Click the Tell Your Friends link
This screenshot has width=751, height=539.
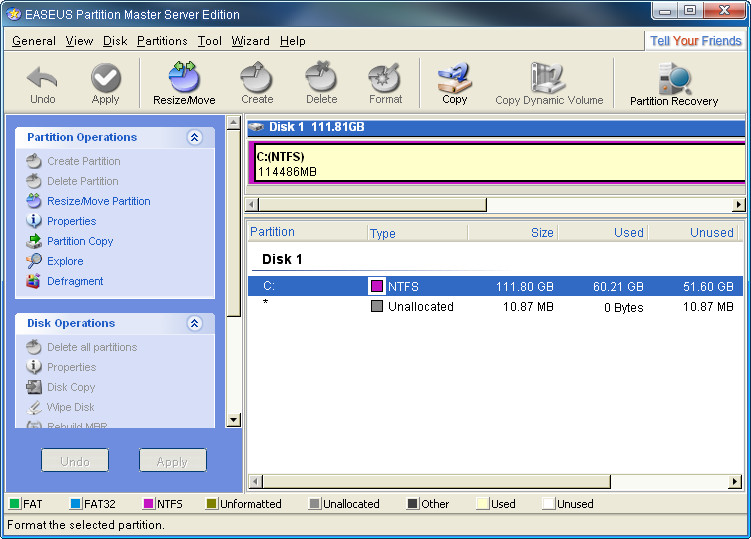(695, 41)
